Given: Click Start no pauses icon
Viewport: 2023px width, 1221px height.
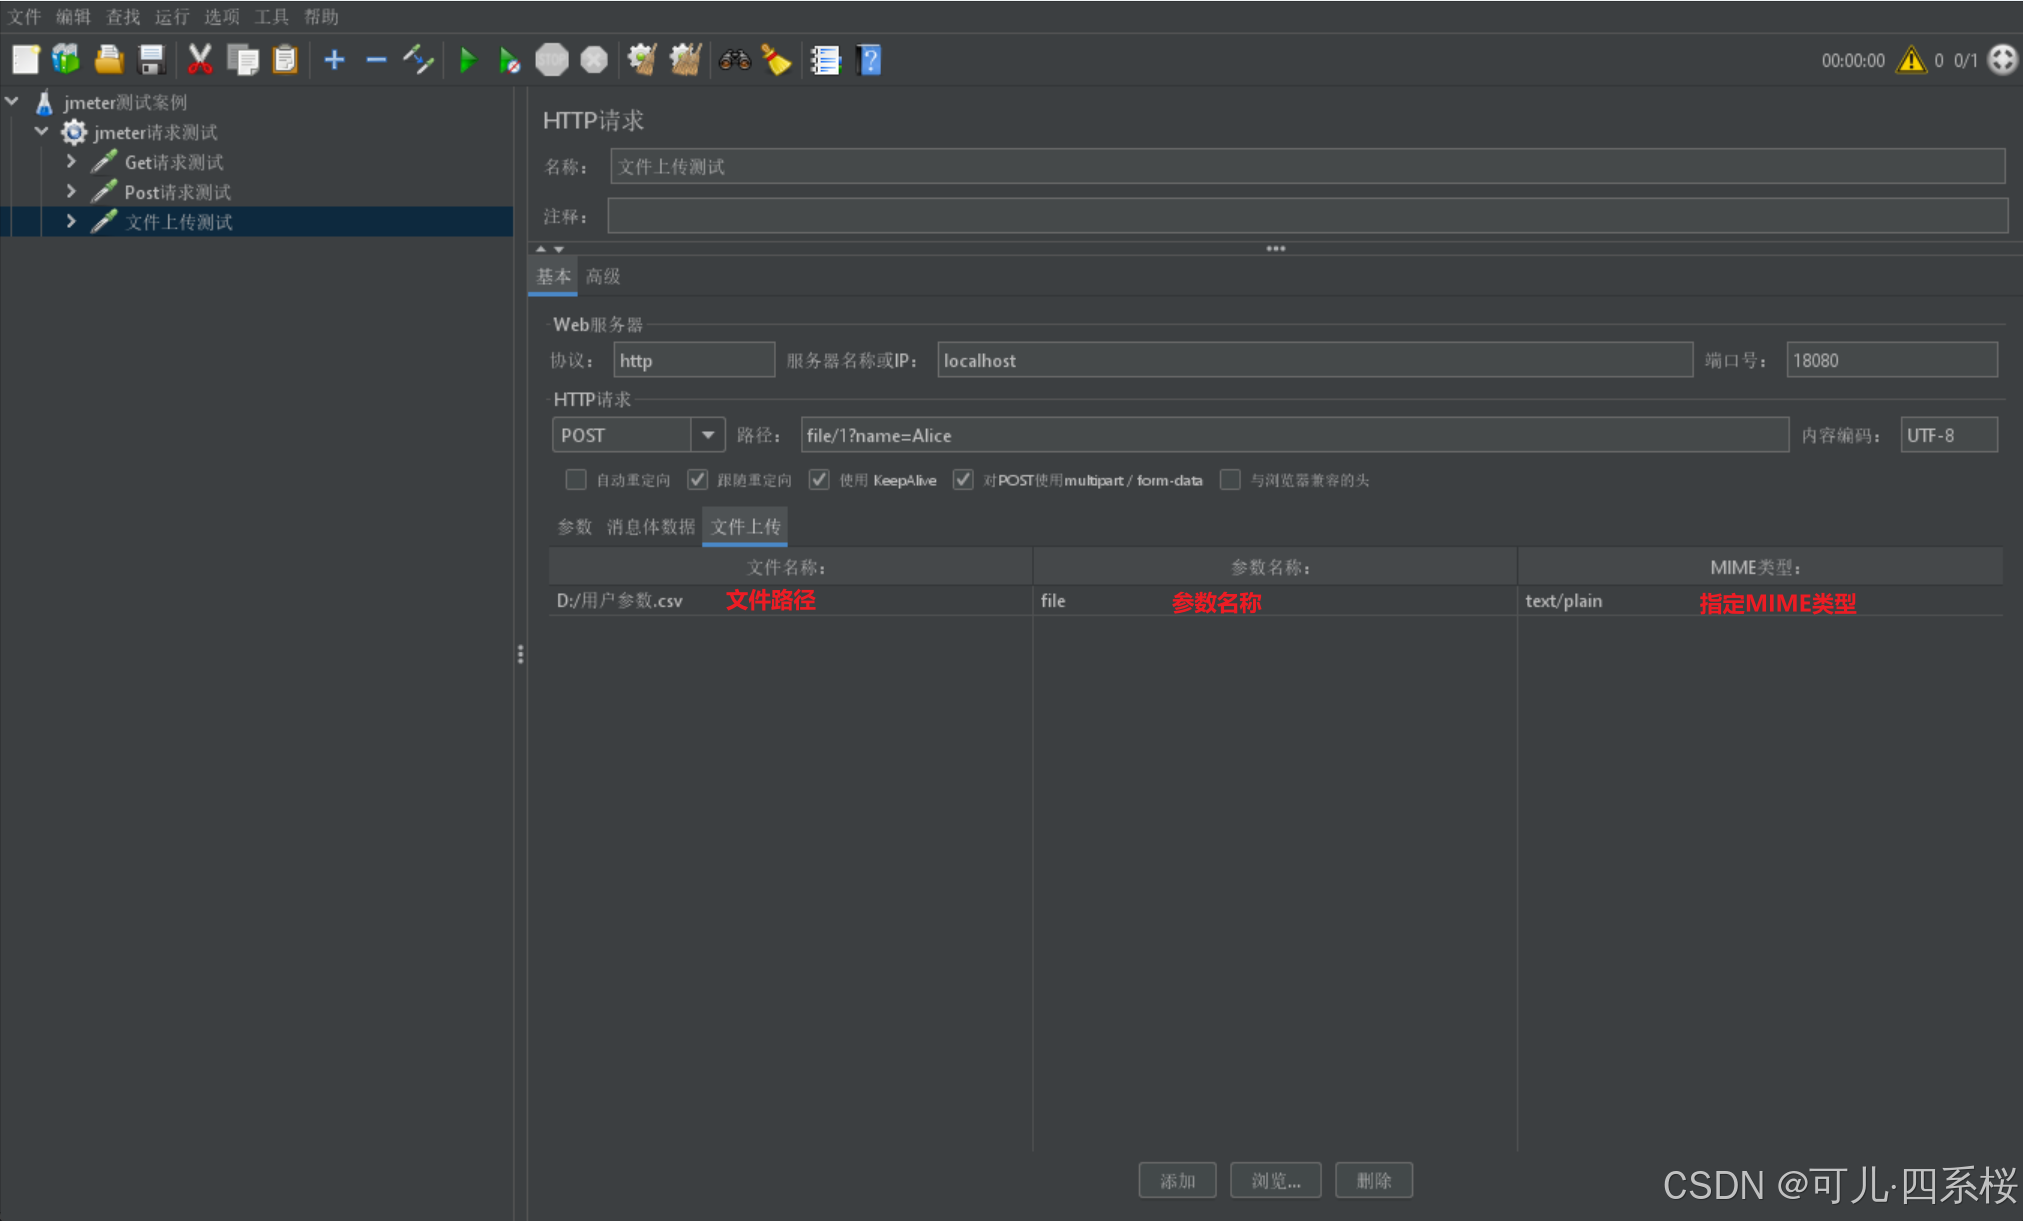Looking at the screenshot, I should (509, 61).
